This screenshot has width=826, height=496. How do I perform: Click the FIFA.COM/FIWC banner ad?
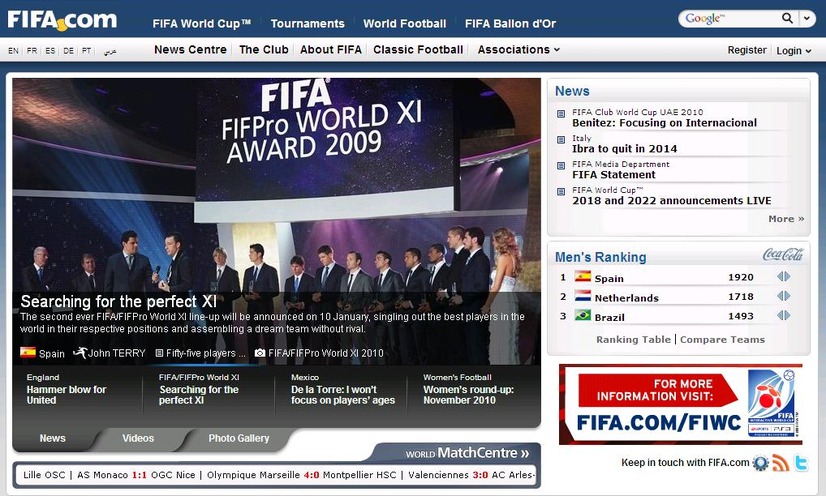681,404
